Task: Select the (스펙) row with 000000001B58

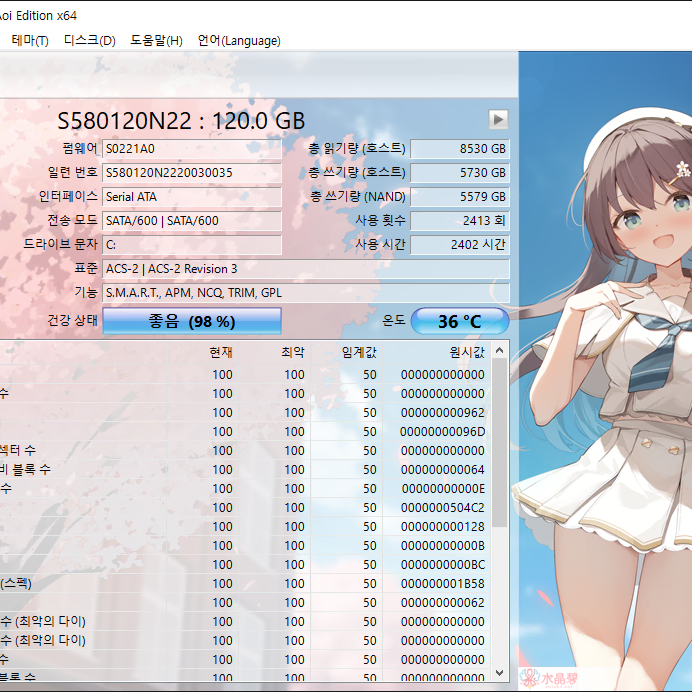Action: (x=245, y=583)
